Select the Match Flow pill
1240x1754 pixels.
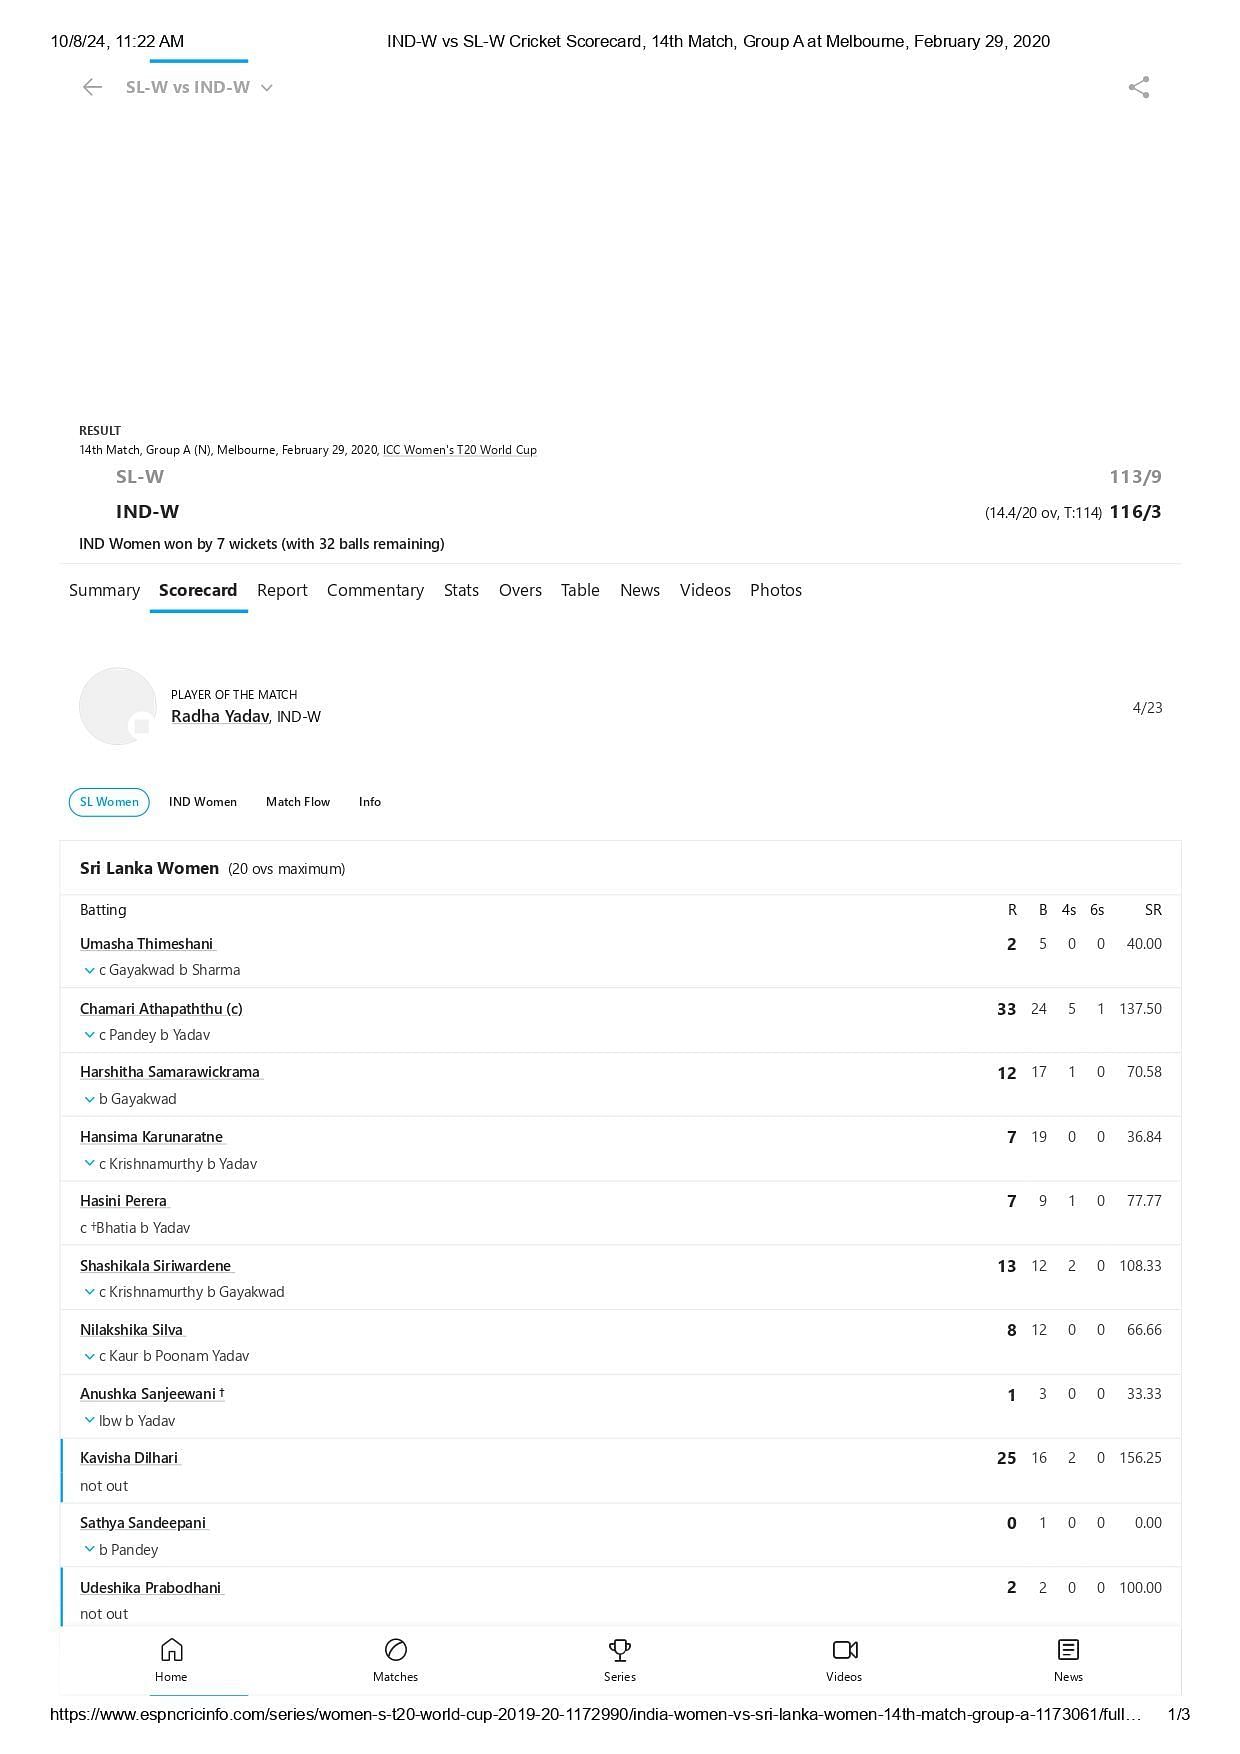[298, 802]
